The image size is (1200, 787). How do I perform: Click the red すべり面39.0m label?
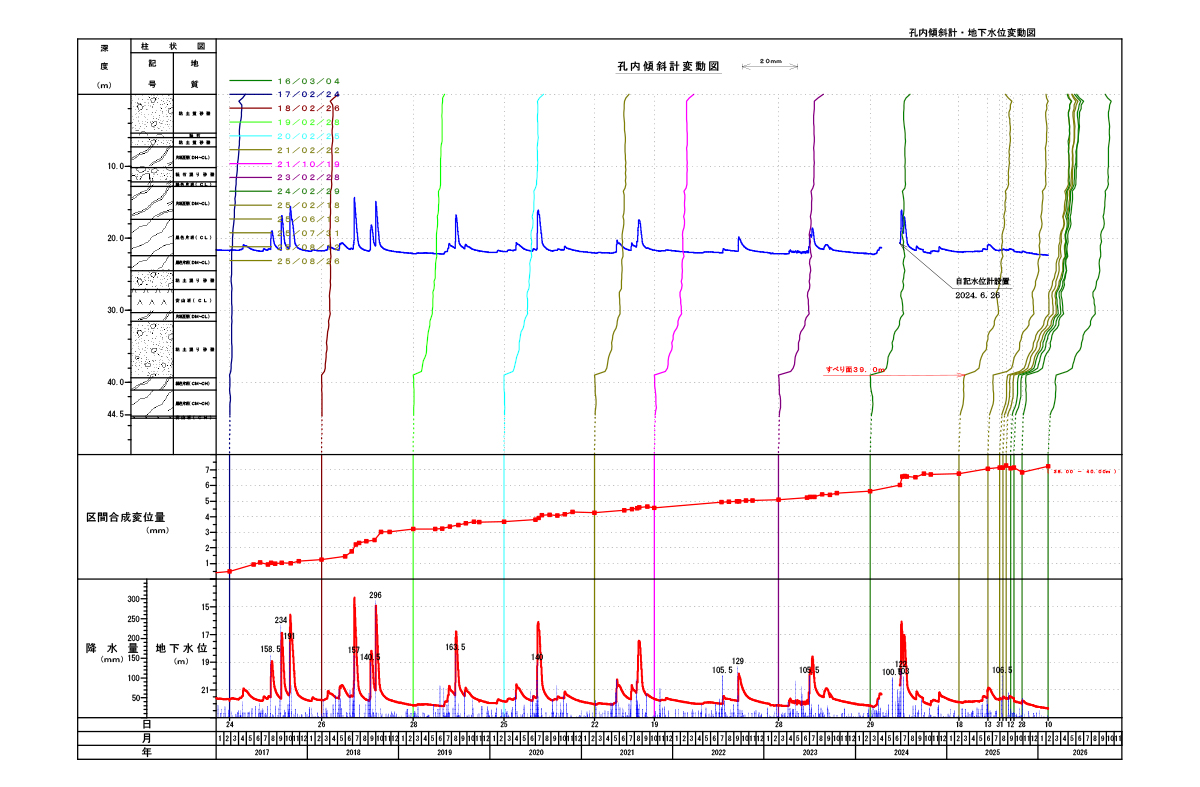click(855, 370)
